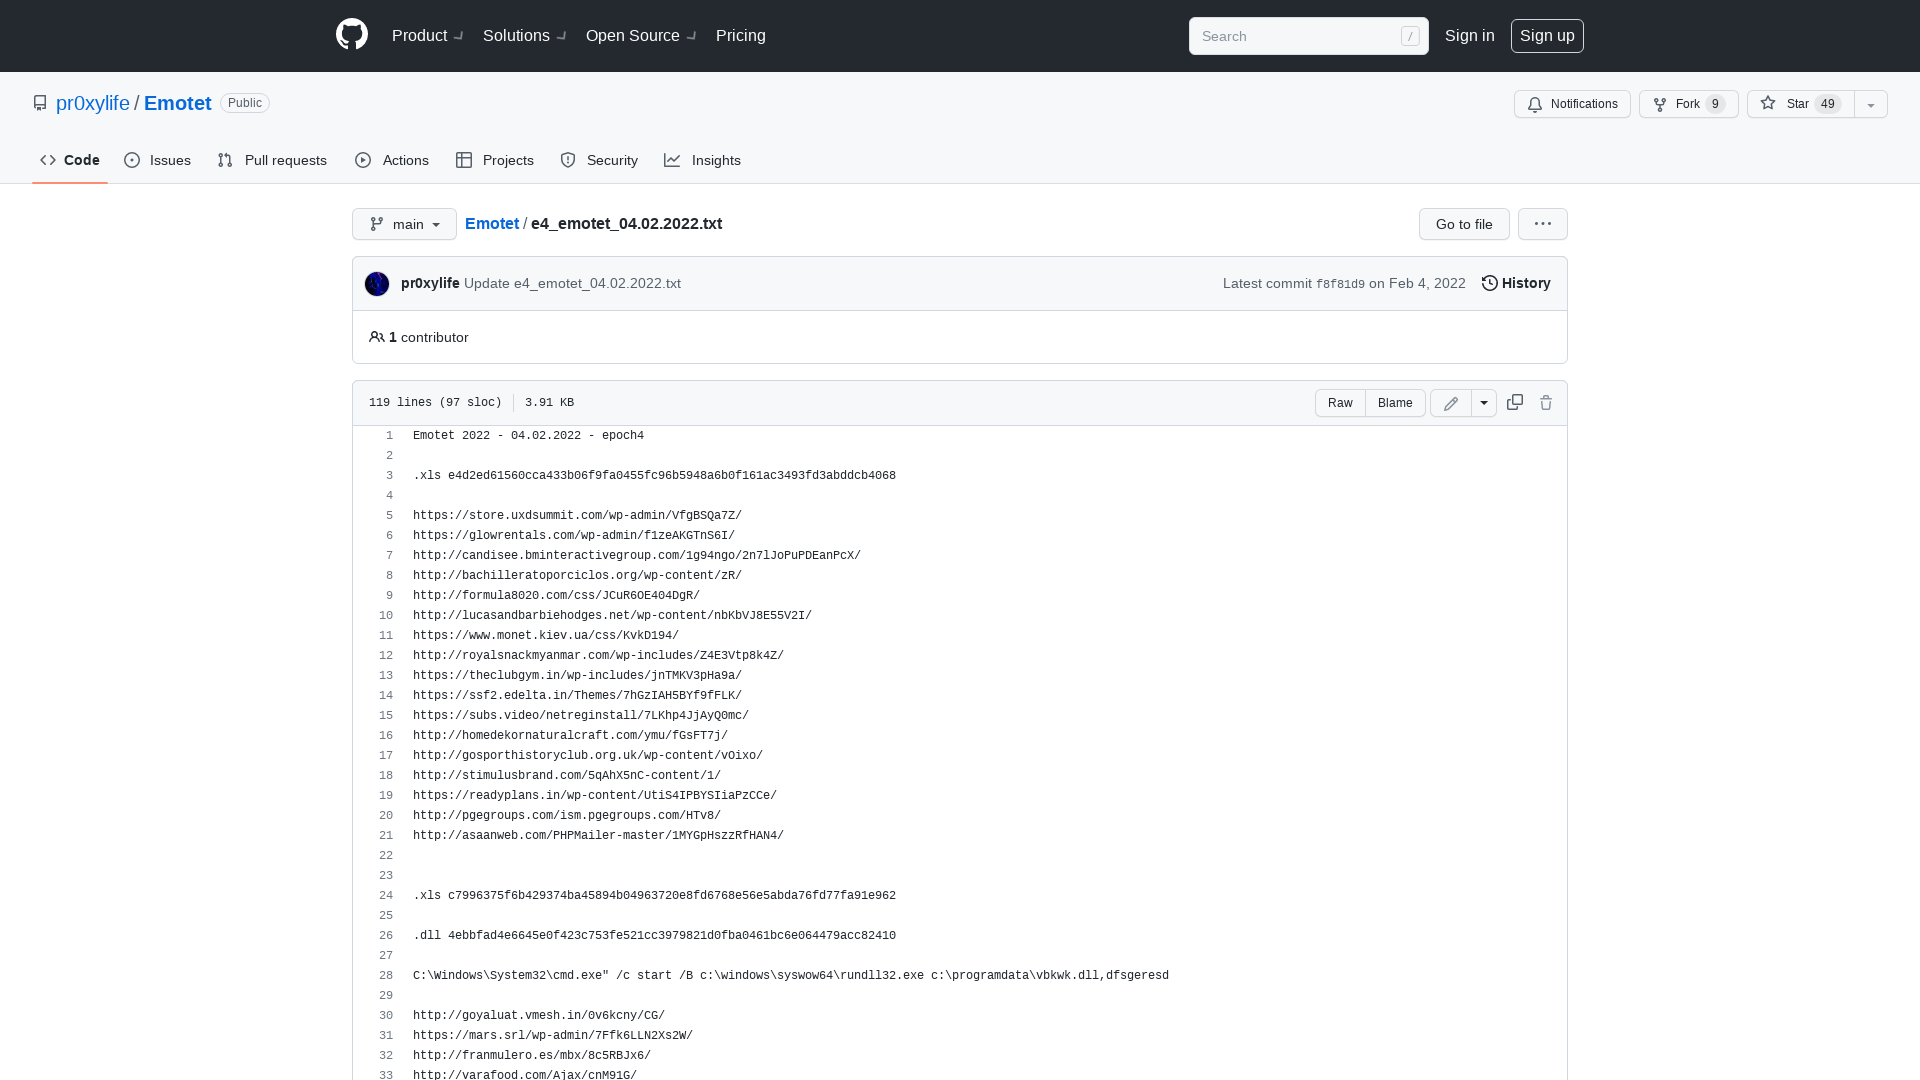The image size is (1920, 1080).
Task: Open the Pull requests tab
Action: 272,160
